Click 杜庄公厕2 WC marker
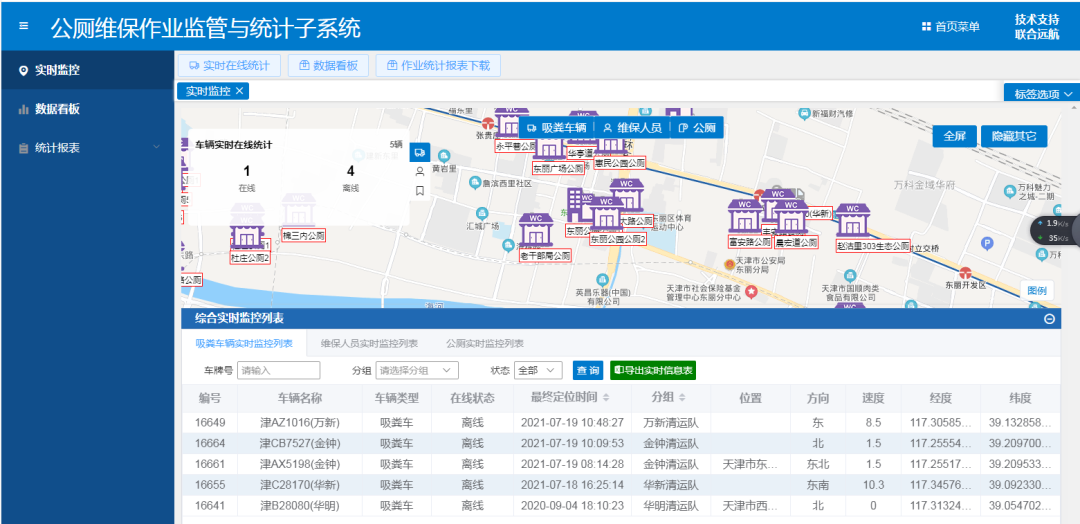The height and width of the screenshot is (524, 1080). [247, 234]
